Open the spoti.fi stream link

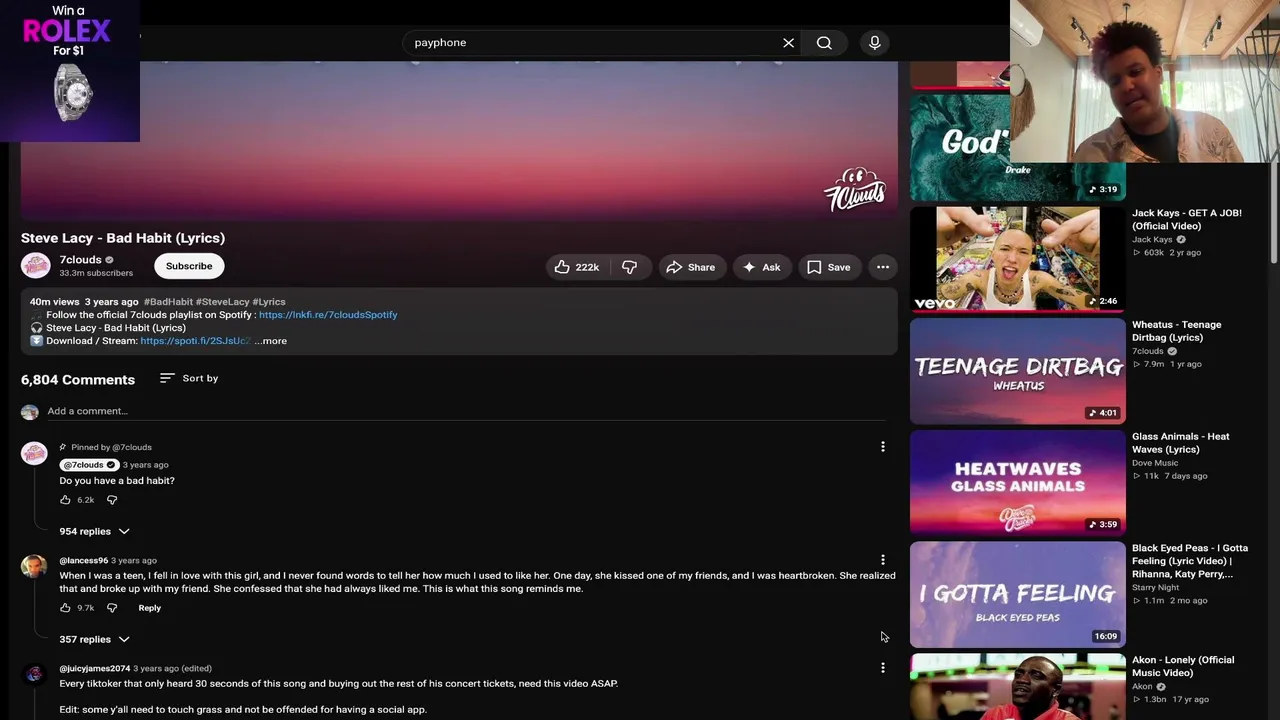click(x=195, y=341)
